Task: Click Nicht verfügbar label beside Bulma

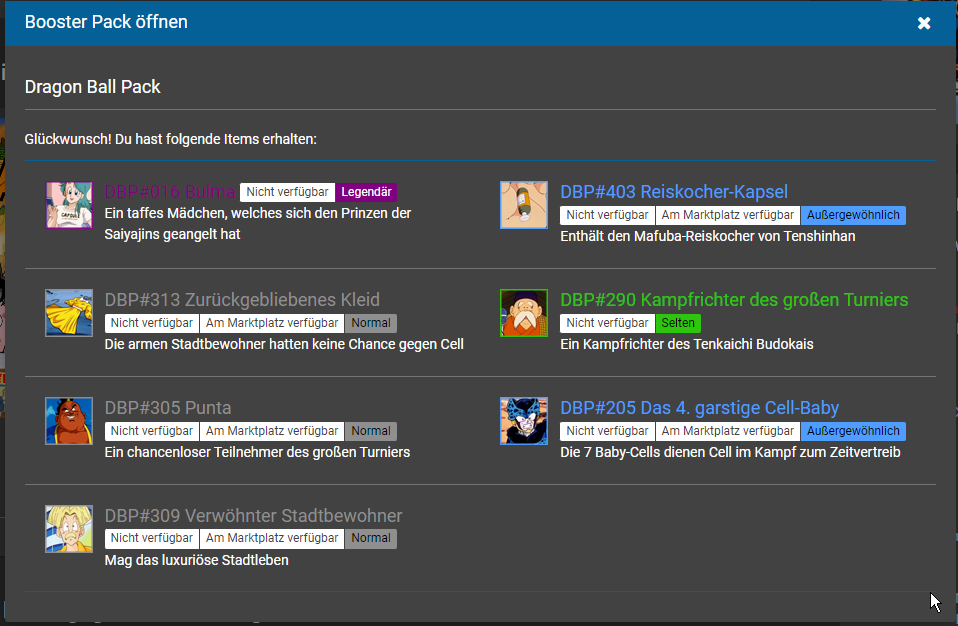Action: (287, 192)
